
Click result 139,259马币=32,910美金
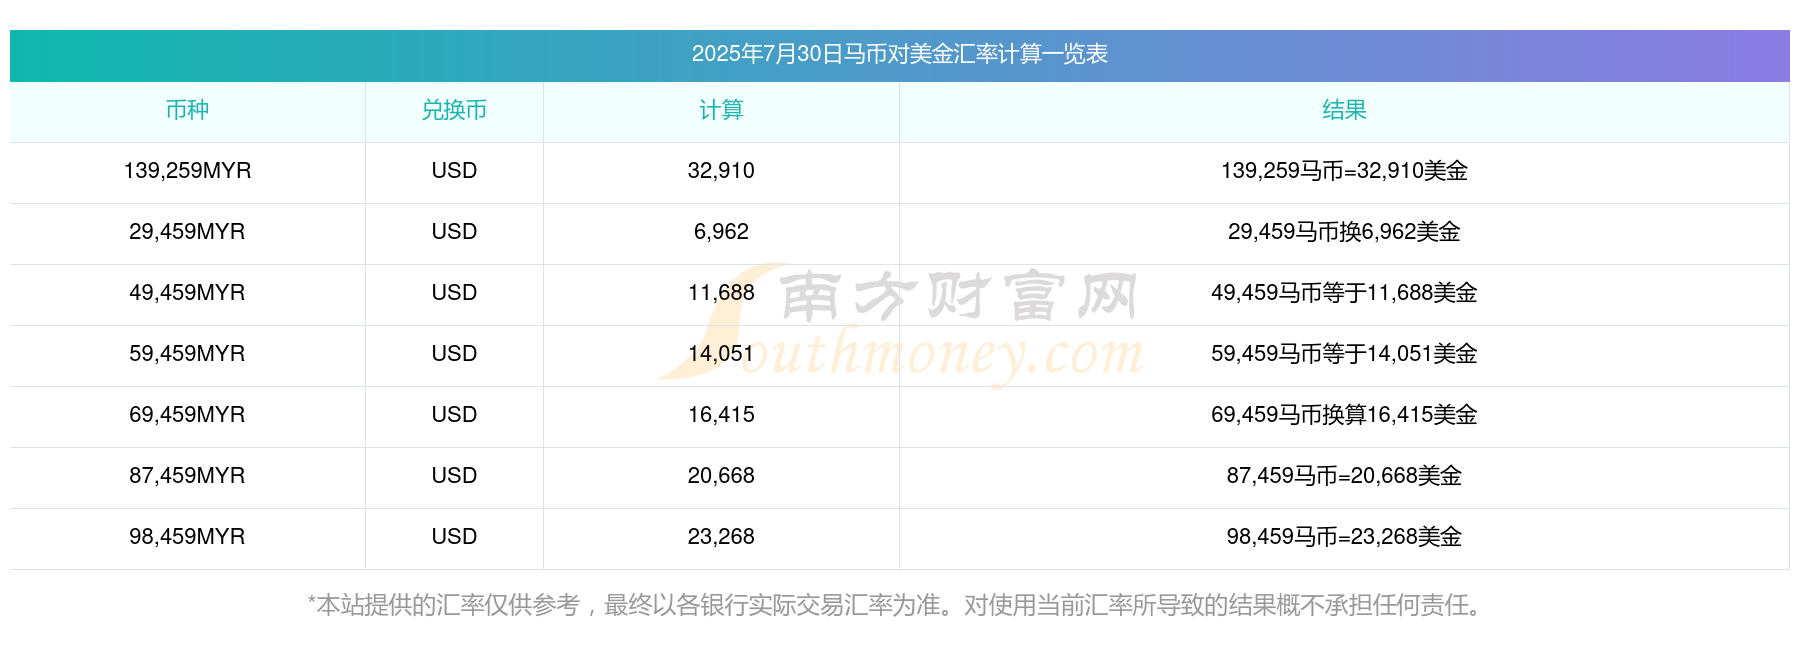tap(1344, 171)
